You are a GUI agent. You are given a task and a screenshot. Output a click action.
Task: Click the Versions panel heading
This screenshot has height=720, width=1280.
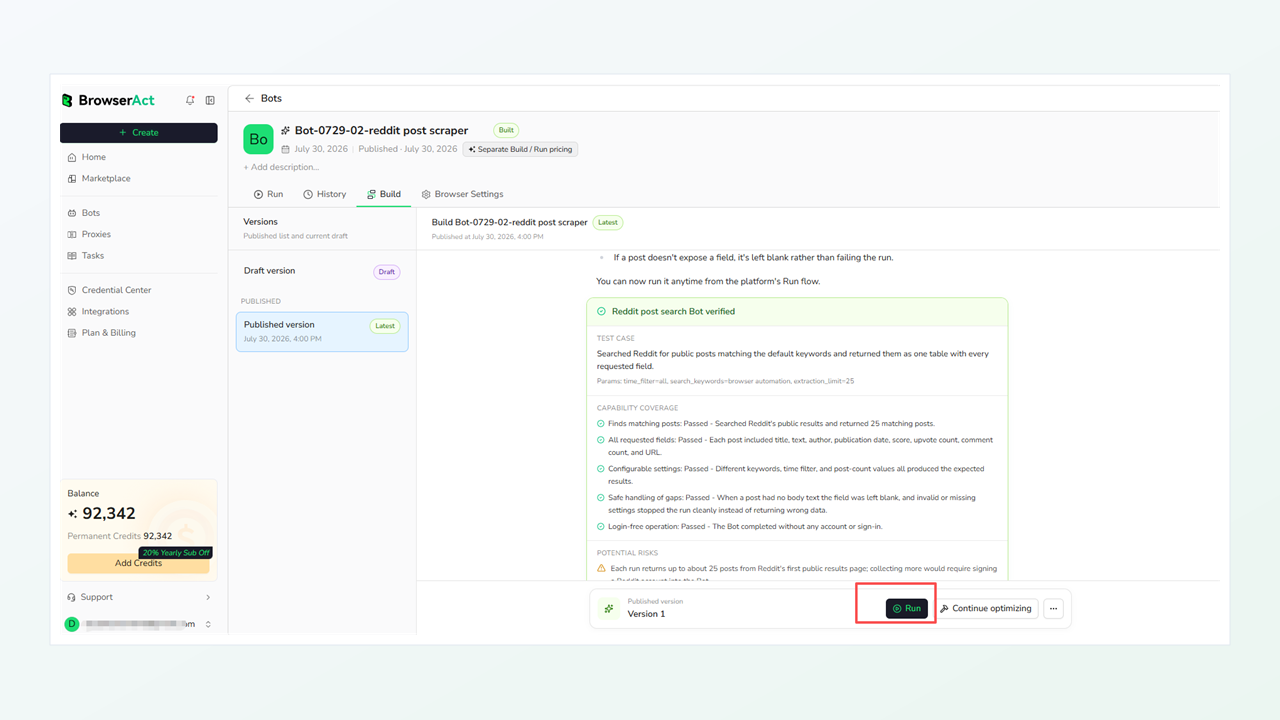(261, 222)
